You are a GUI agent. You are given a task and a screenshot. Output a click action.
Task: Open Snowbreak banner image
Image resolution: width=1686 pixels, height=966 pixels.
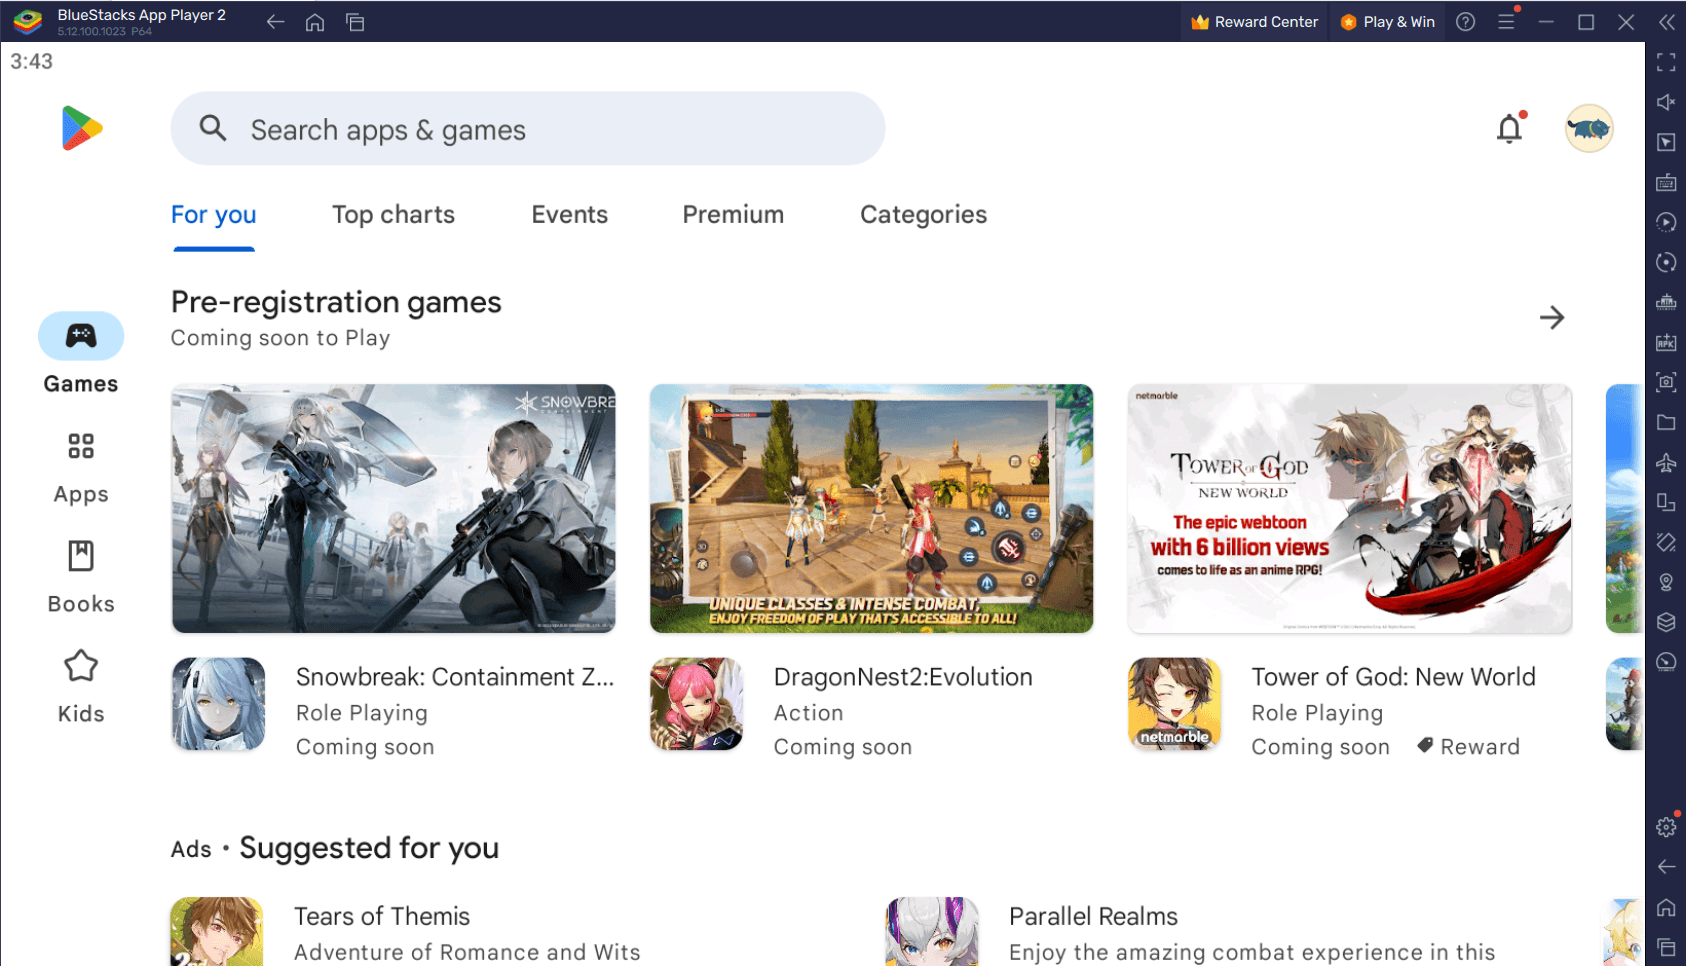pos(394,509)
